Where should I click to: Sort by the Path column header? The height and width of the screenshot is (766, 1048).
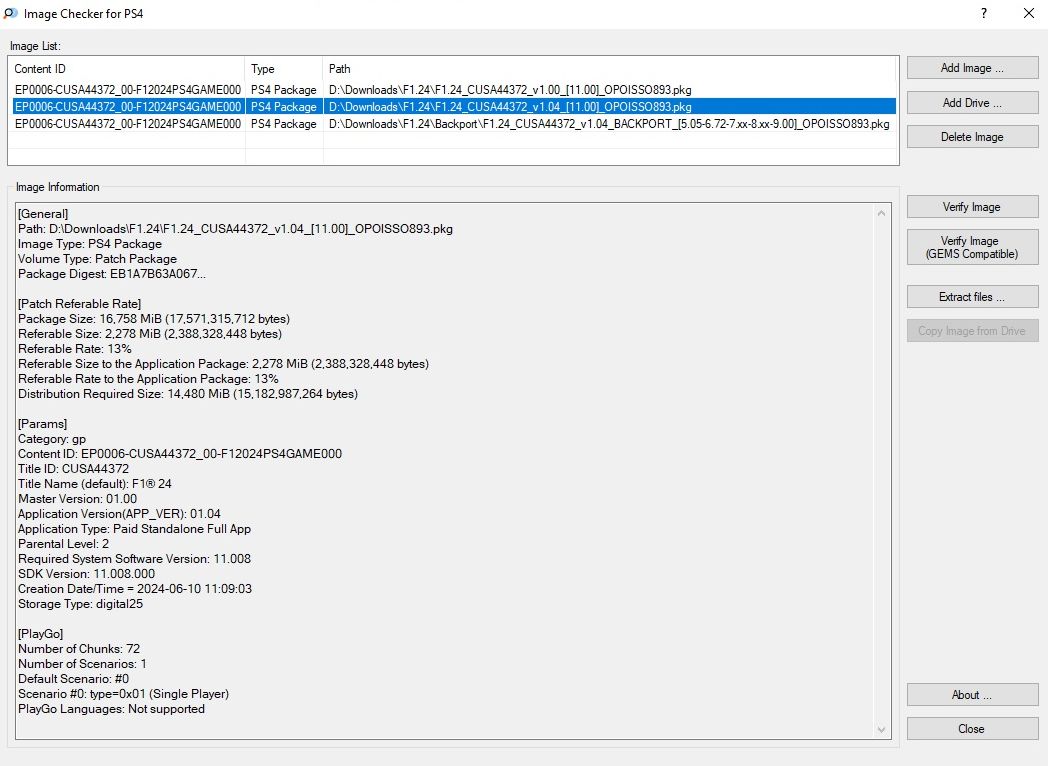click(x=610, y=69)
